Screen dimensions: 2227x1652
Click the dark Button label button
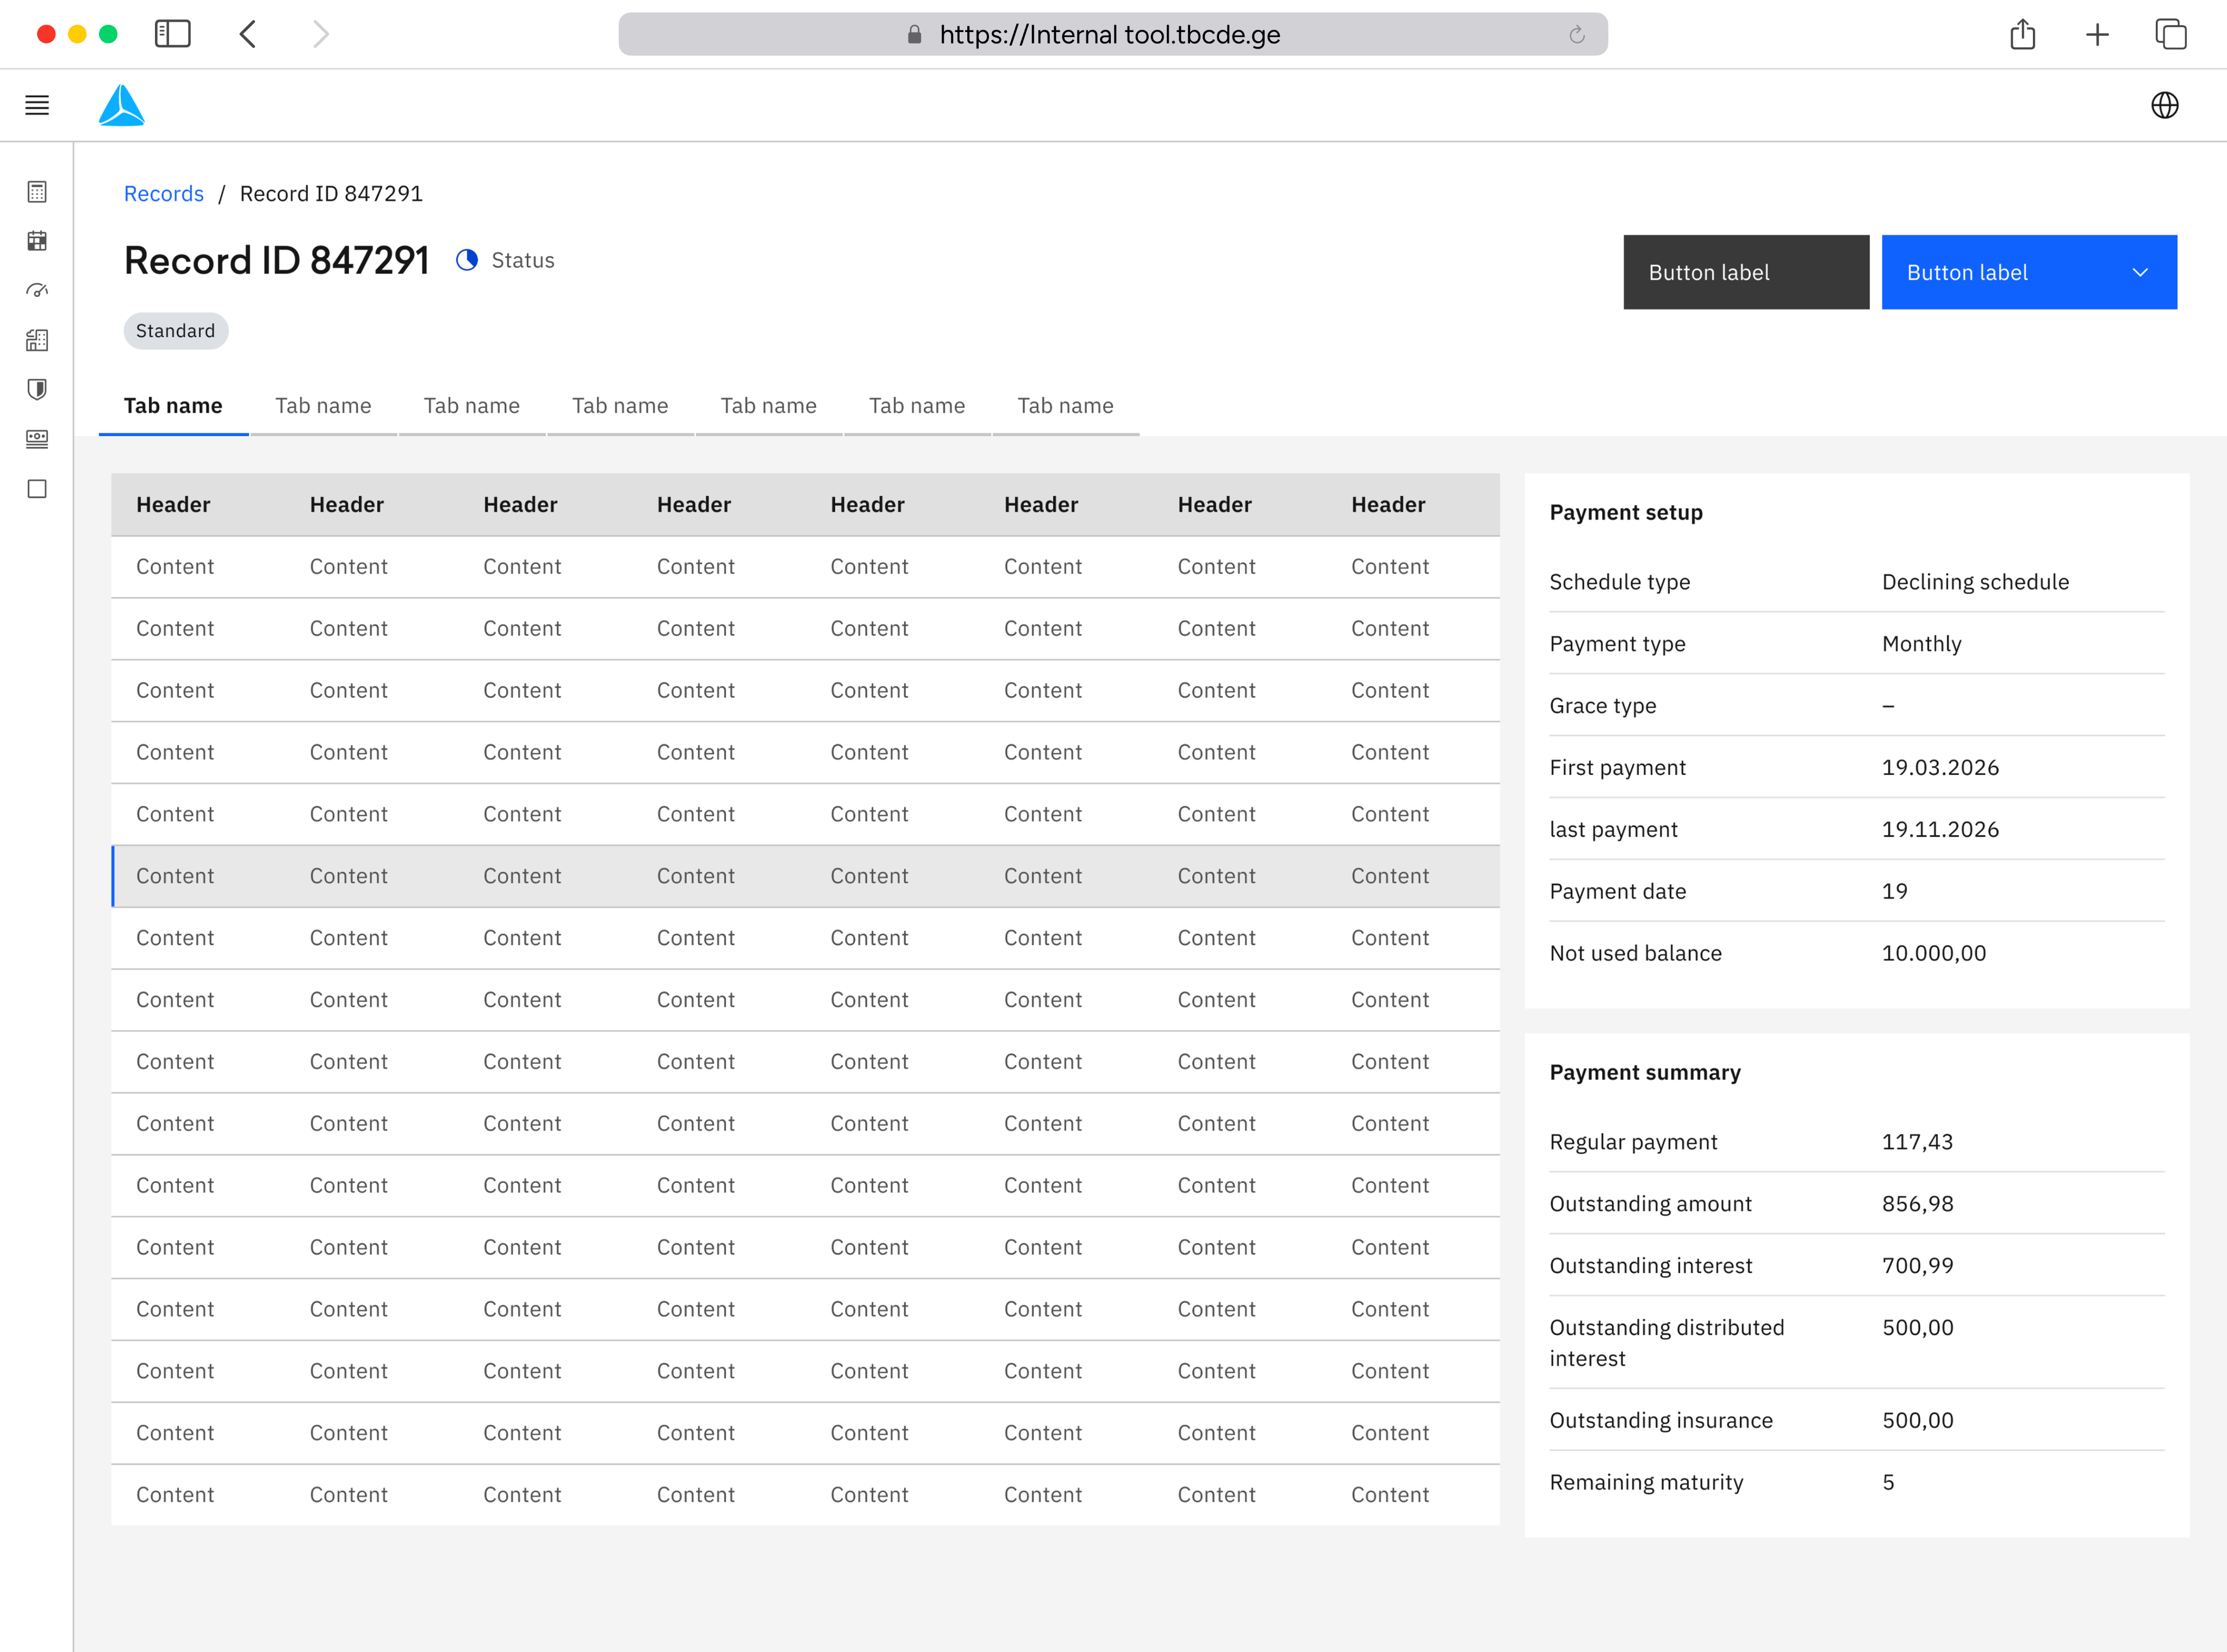(x=1745, y=272)
